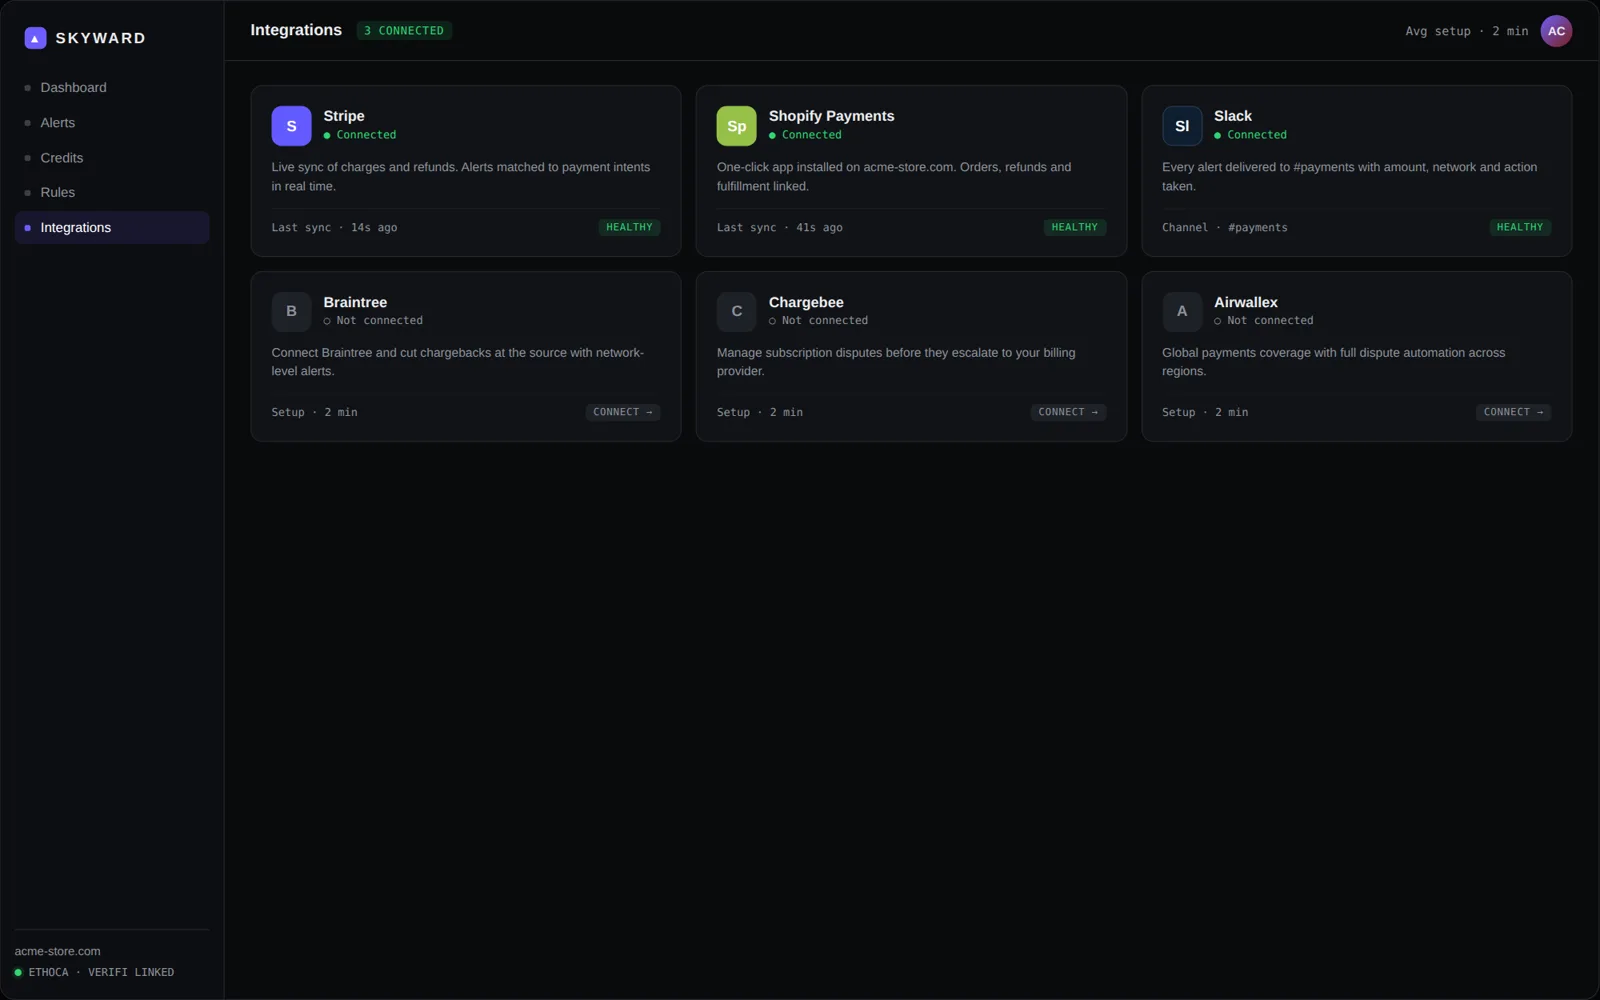Click Chargebee's Not connected status
This screenshot has height=1000, width=1600.
click(818, 321)
